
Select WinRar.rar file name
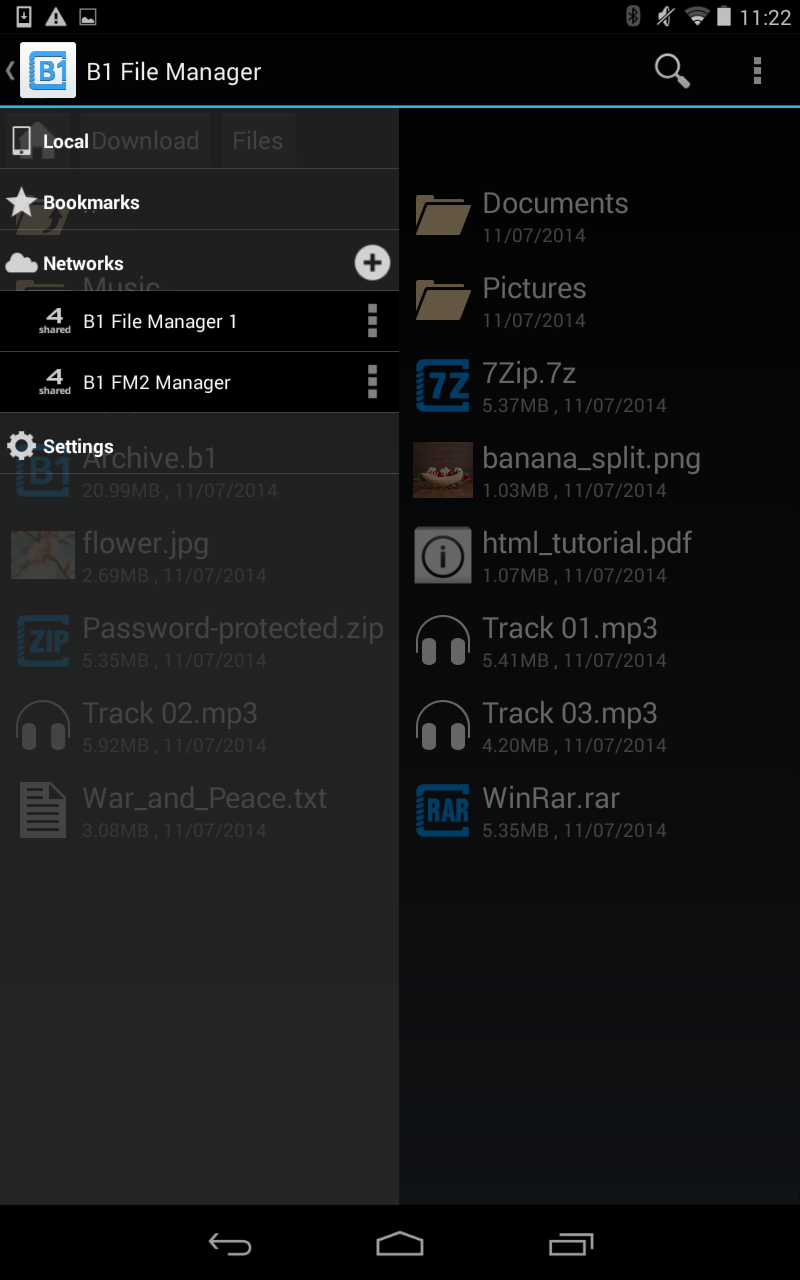(551, 798)
